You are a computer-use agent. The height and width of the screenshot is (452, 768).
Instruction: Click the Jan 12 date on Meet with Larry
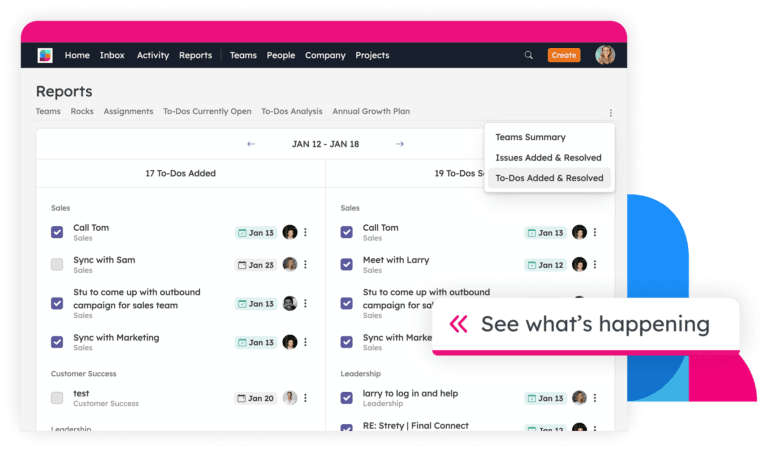pos(546,265)
